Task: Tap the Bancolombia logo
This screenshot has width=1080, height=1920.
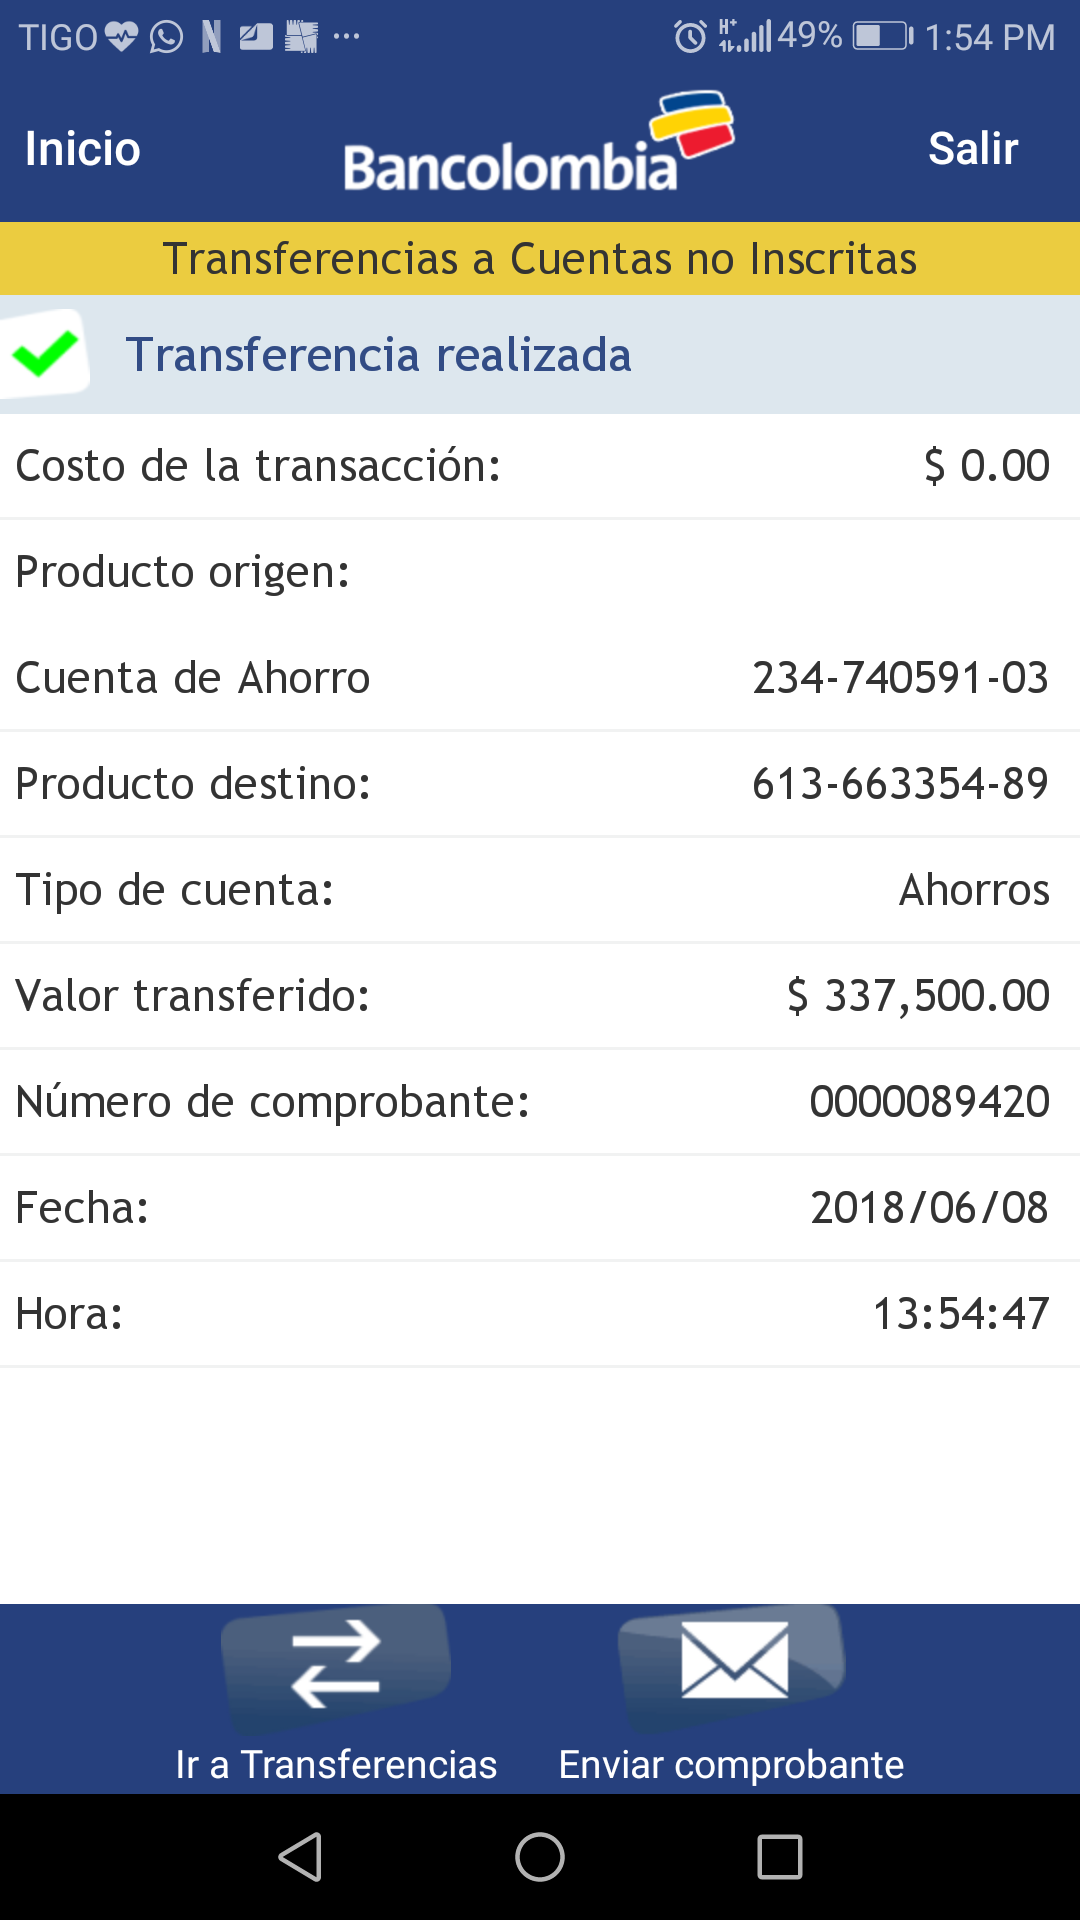Action: tap(538, 148)
